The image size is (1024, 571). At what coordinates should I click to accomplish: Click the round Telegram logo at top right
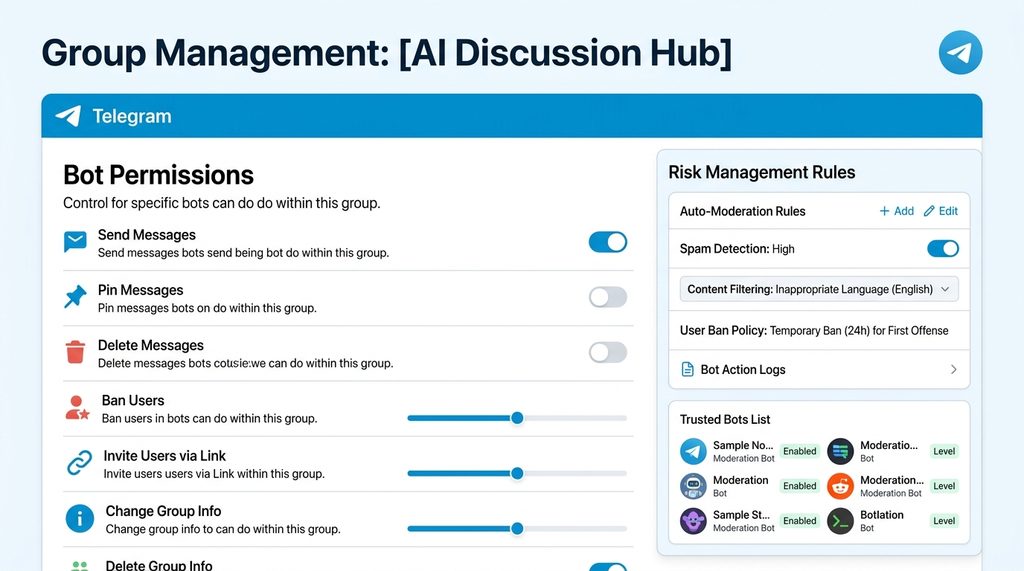pyautogui.click(x=960, y=52)
